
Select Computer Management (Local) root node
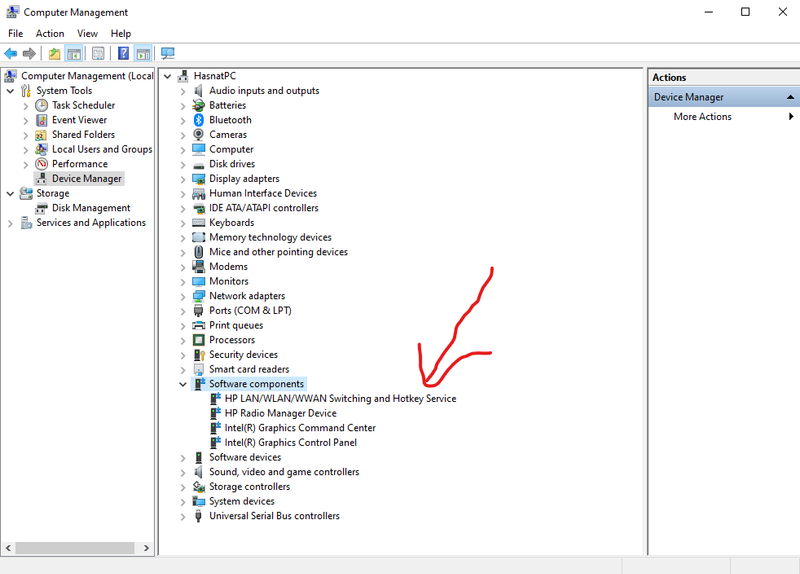[x=87, y=76]
